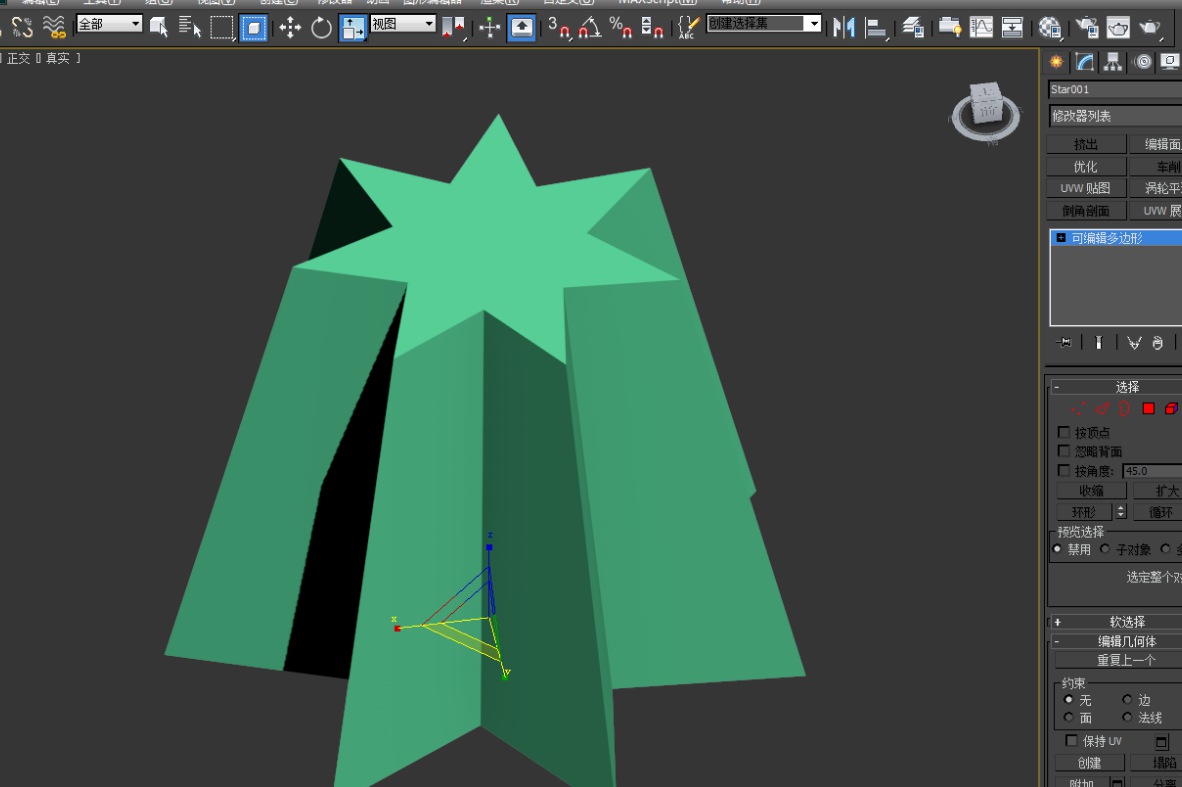
Task: Click the Bind to Space Warp icon
Action: pos(54,27)
